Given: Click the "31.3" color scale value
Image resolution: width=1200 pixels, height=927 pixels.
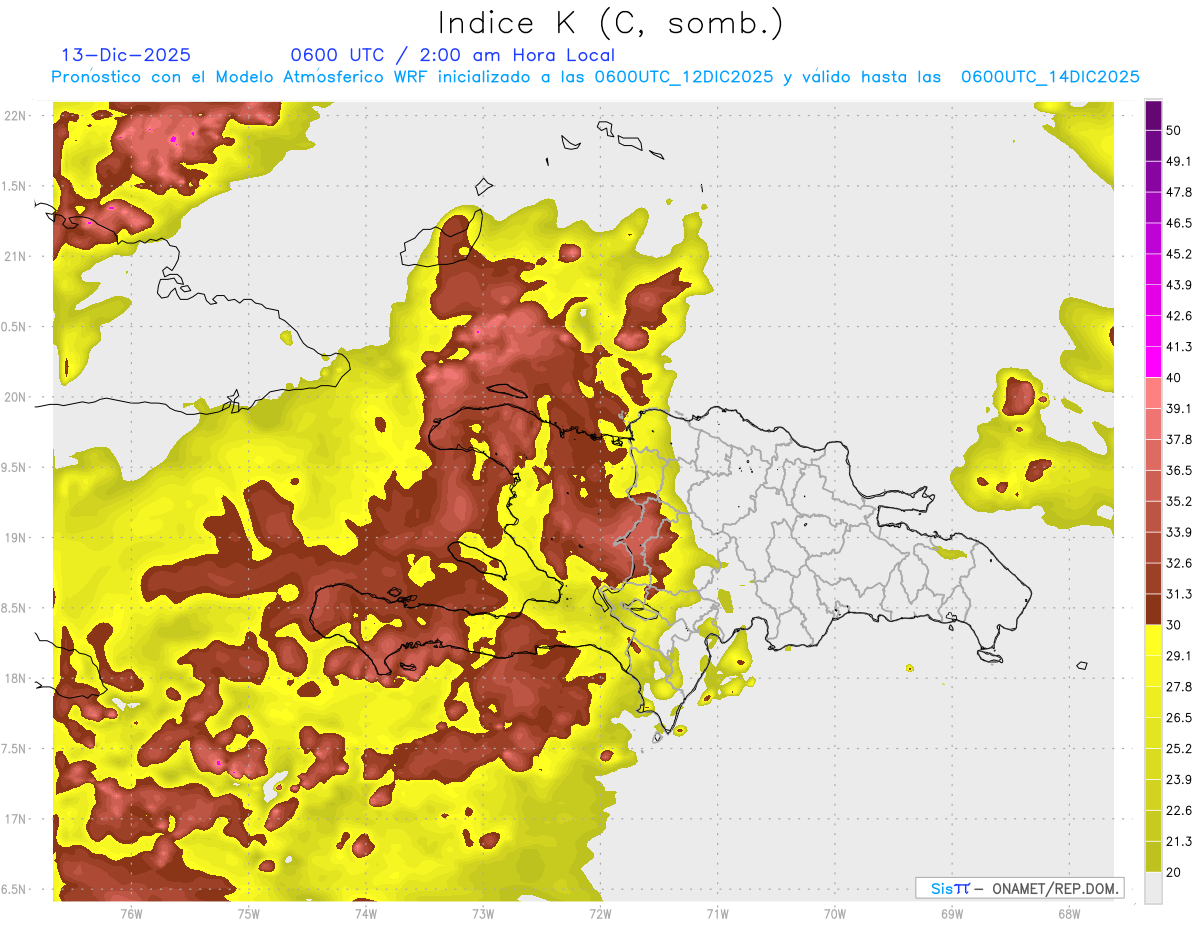Looking at the screenshot, I should point(1179,594).
